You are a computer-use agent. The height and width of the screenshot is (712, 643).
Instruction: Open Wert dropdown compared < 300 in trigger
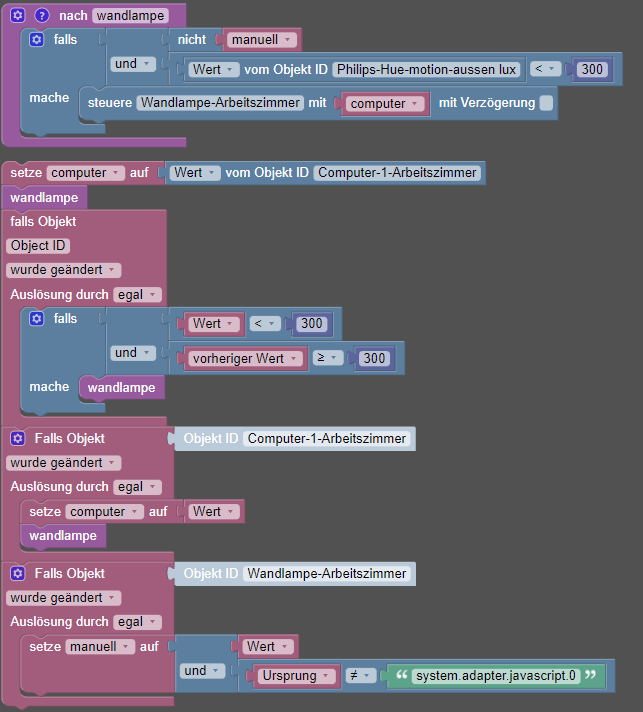[213, 324]
